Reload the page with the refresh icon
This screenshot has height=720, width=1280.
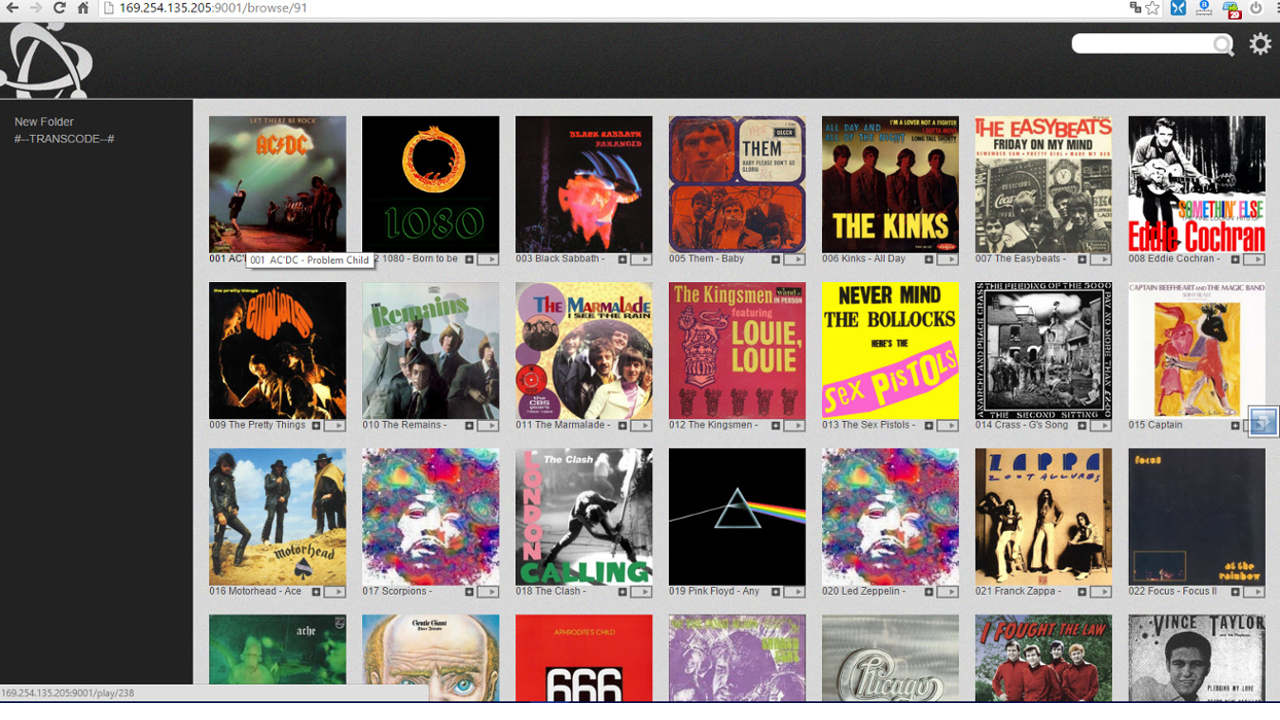point(59,8)
